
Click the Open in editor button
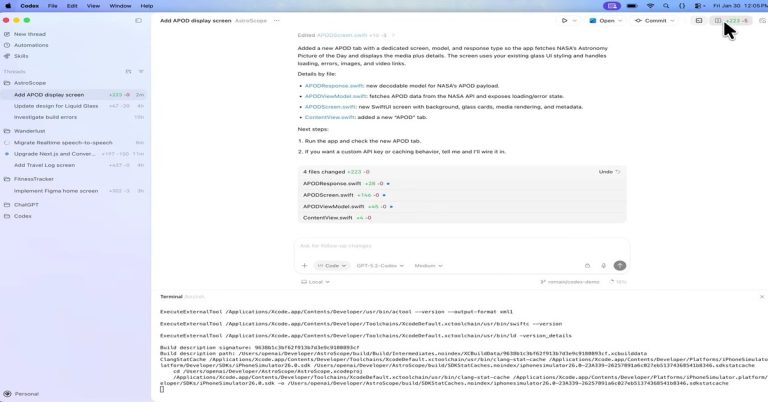coord(602,21)
